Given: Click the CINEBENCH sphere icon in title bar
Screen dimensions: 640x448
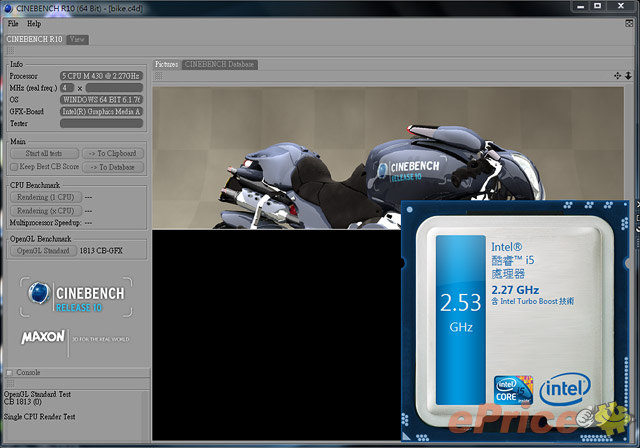Looking at the screenshot, I should coord(7,8).
